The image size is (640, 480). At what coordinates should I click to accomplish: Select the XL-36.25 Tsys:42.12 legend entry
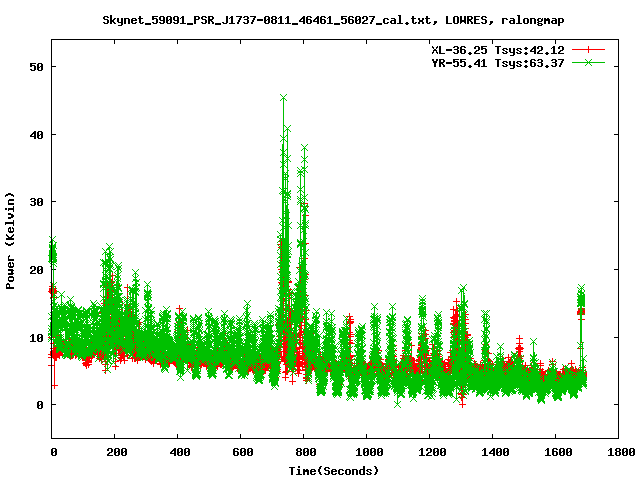click(x=498, y=50)
